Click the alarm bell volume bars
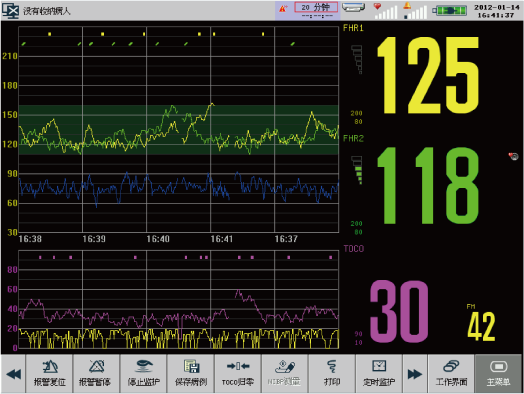 (415, 11)
